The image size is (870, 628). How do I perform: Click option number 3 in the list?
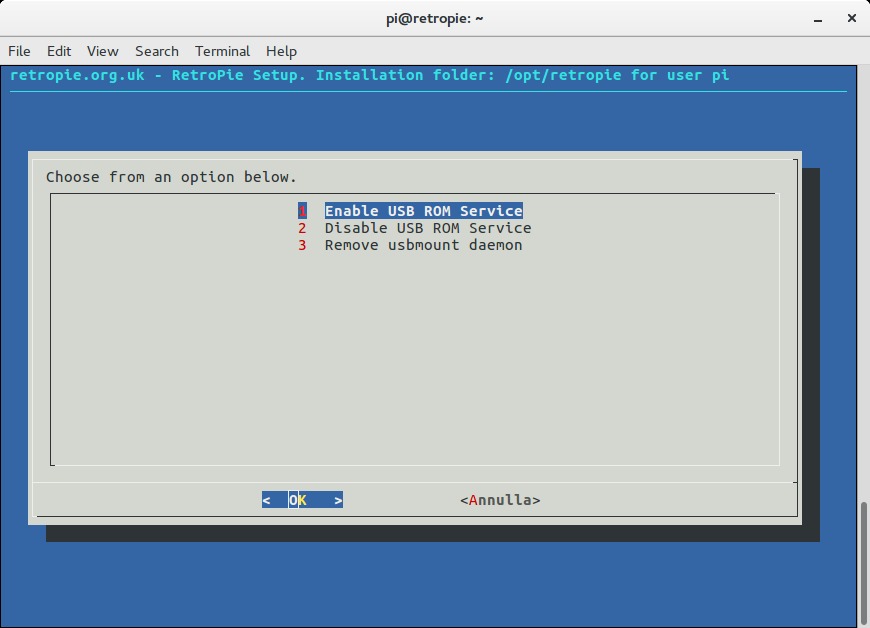pos(303,245)
